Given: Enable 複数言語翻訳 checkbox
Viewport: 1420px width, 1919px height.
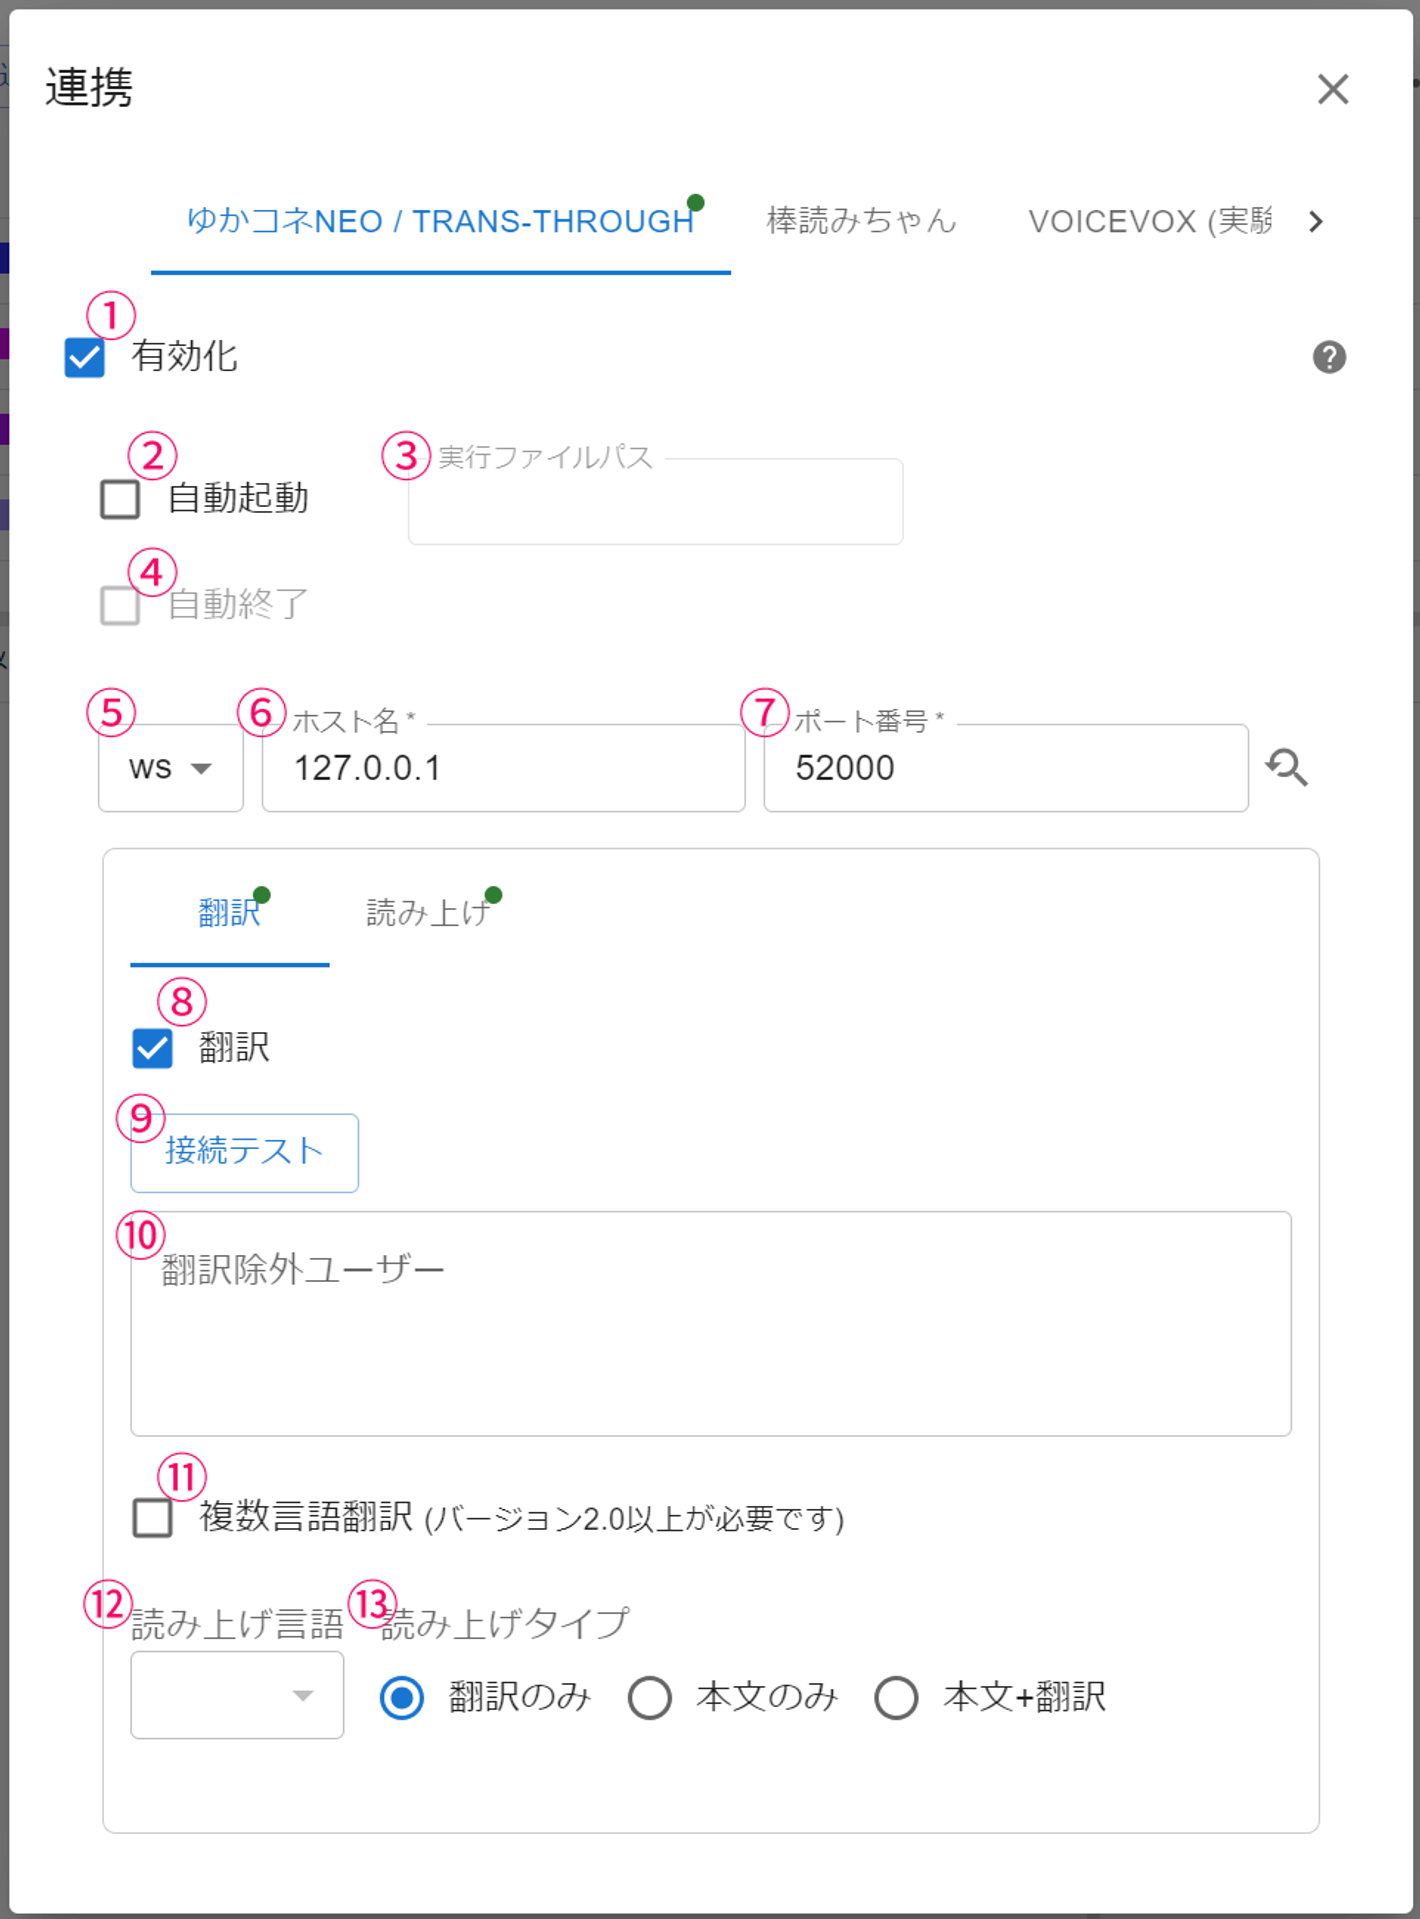Looking at the screenshot, I should [x=152, y=1517].
